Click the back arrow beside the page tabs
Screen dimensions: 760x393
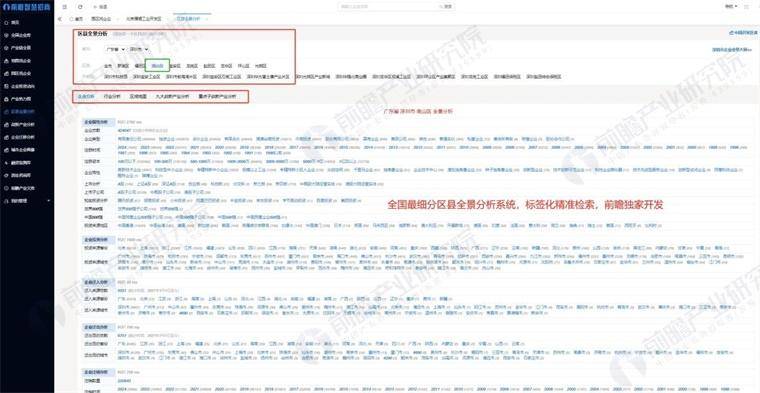(x=60, y=19)
